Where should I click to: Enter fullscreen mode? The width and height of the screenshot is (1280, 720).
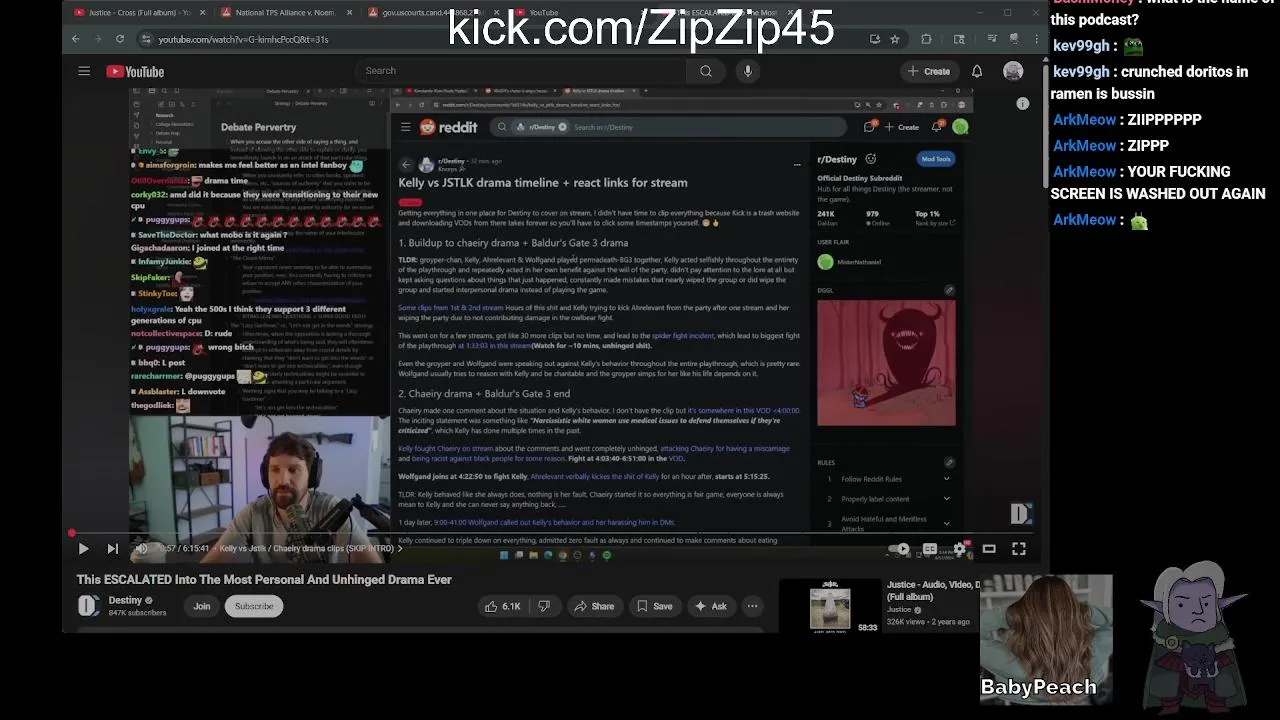[x=1019, y=548]
